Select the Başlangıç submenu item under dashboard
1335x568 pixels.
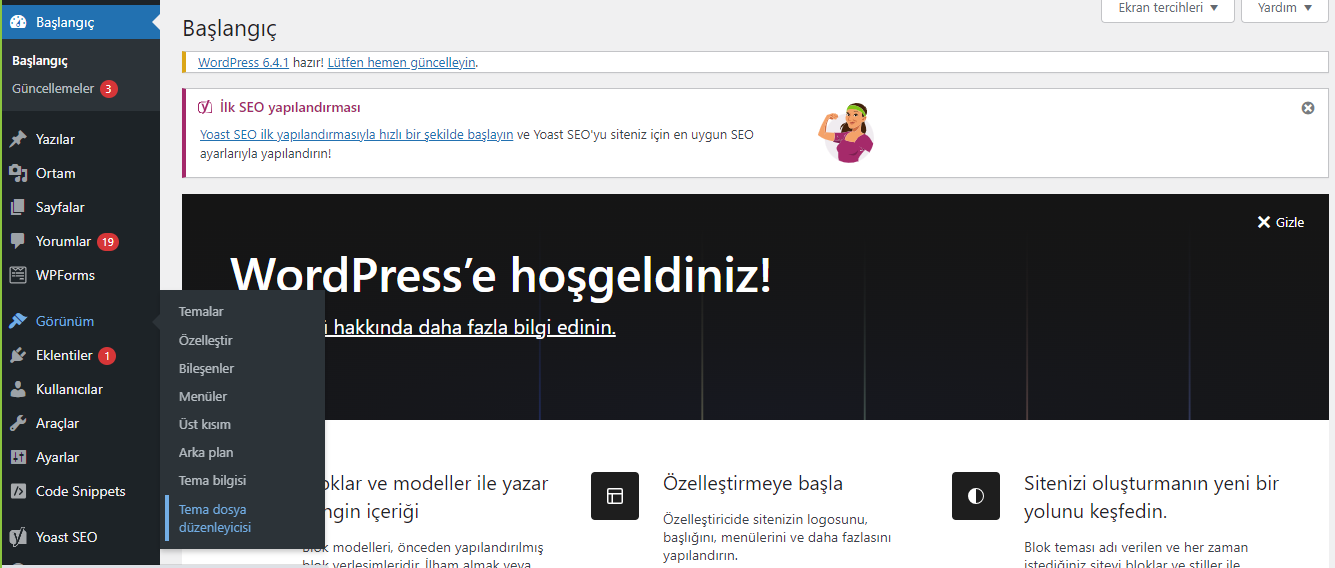tap(40, 61)
